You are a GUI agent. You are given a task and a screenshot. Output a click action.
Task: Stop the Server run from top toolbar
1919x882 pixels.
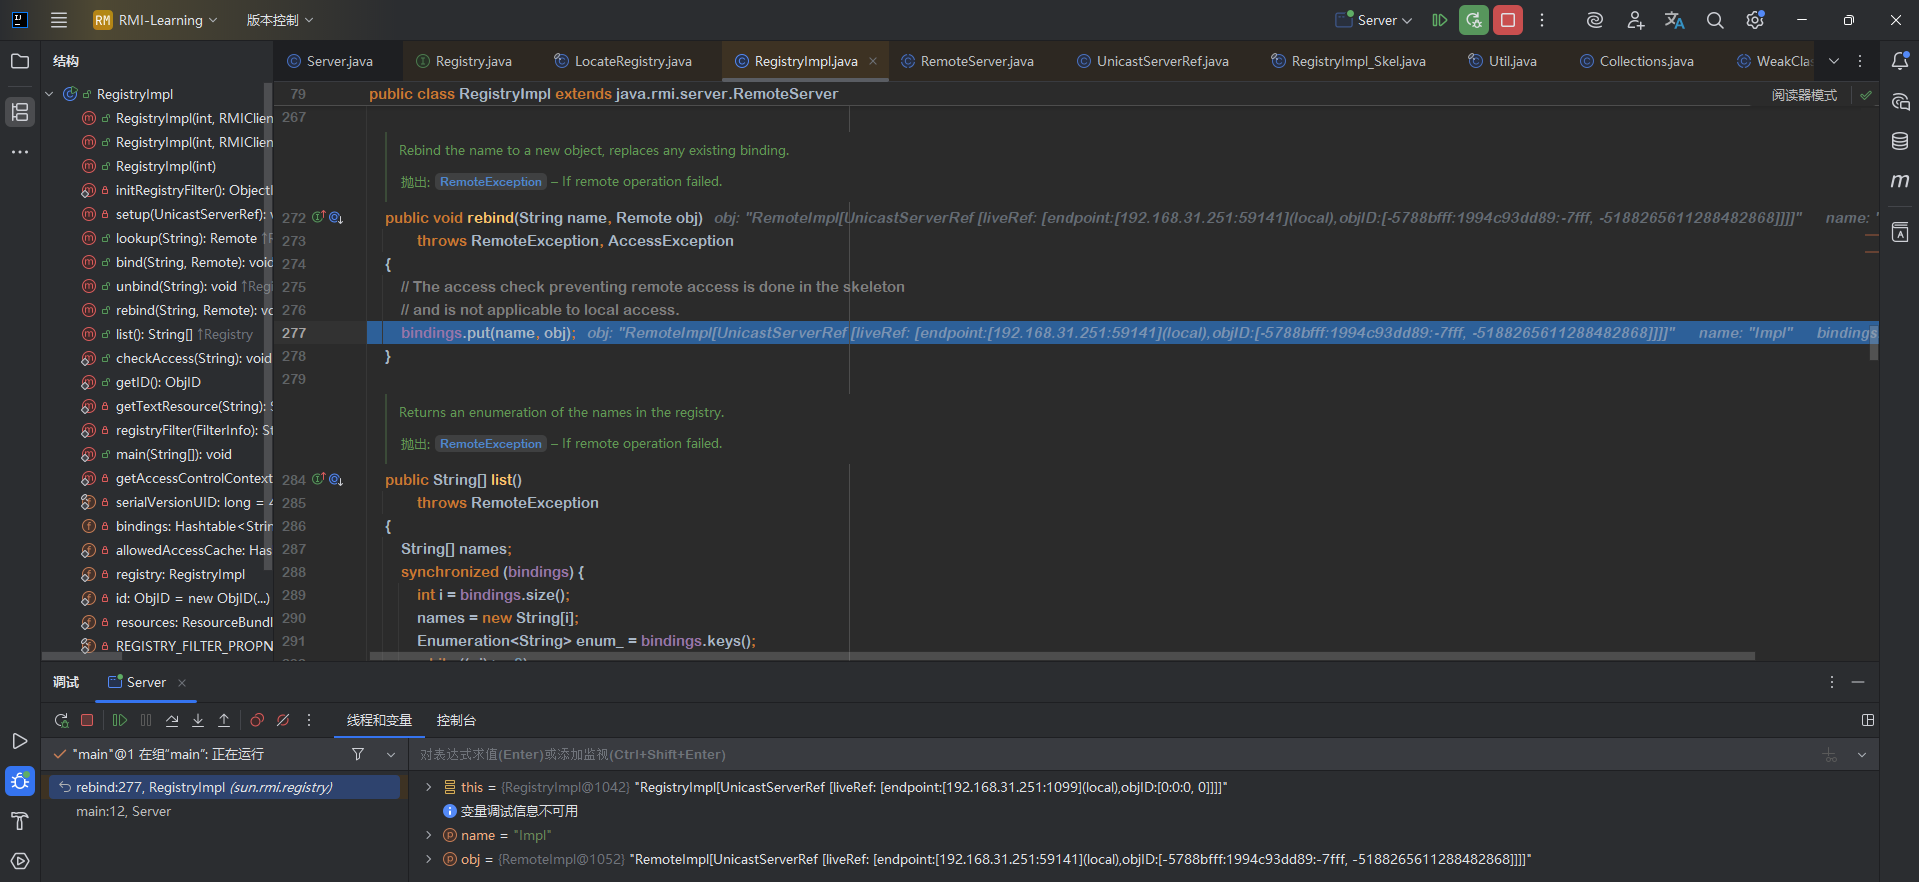pos(1508,20)
